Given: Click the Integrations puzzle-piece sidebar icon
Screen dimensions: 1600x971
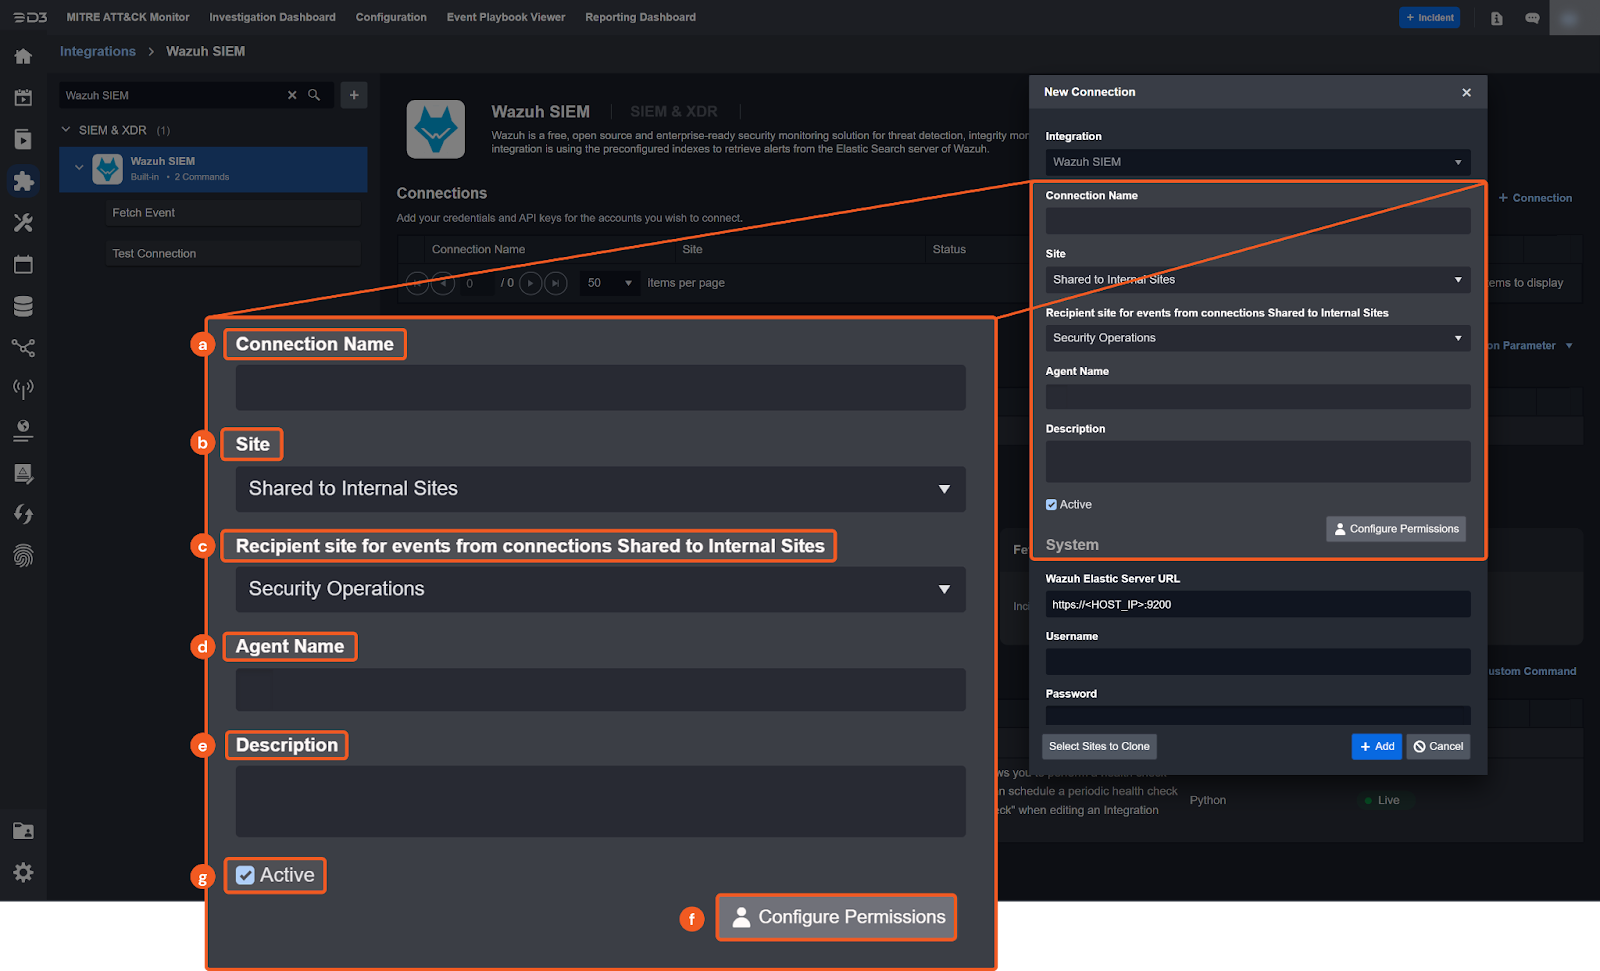Looking at the screenshot, I should (x=23, y=181).
